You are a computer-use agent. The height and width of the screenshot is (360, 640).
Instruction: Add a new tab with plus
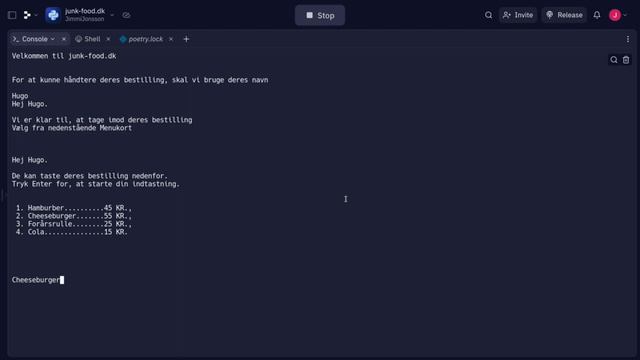point(186,39)
